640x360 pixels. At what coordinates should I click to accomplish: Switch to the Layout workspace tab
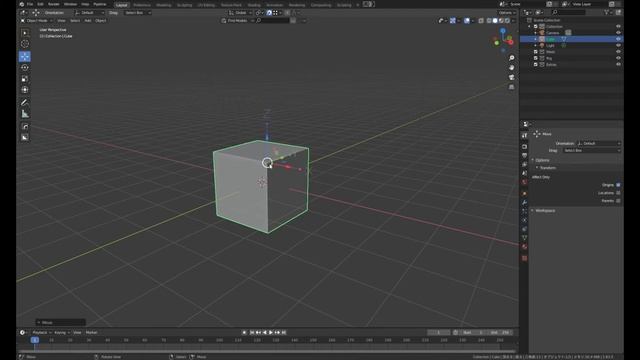[122, 5]
